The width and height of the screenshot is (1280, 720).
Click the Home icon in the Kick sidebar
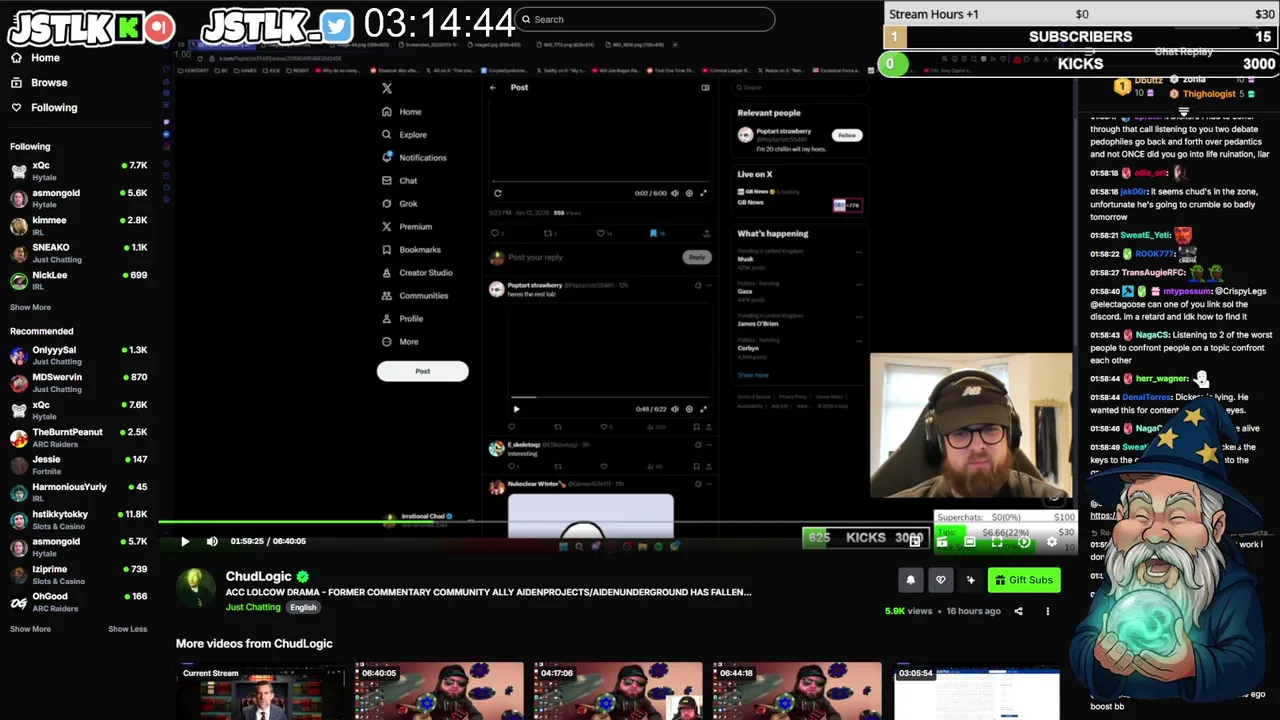point(16,58)
